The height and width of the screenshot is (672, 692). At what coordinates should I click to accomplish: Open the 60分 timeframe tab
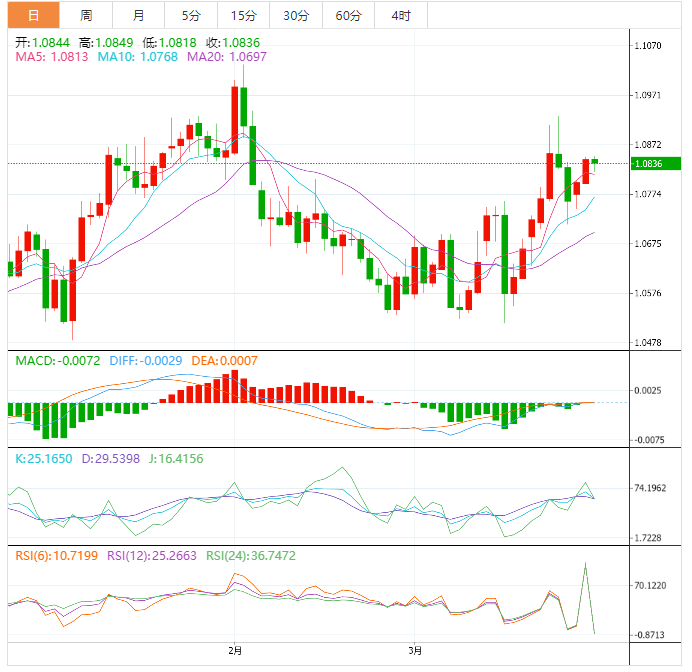348,15
